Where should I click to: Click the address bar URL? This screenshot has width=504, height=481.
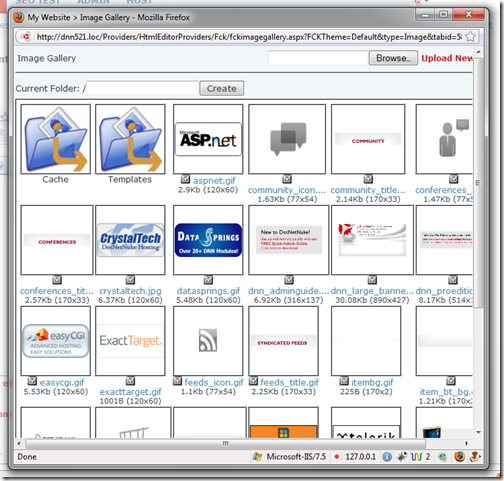click(249, 37)
